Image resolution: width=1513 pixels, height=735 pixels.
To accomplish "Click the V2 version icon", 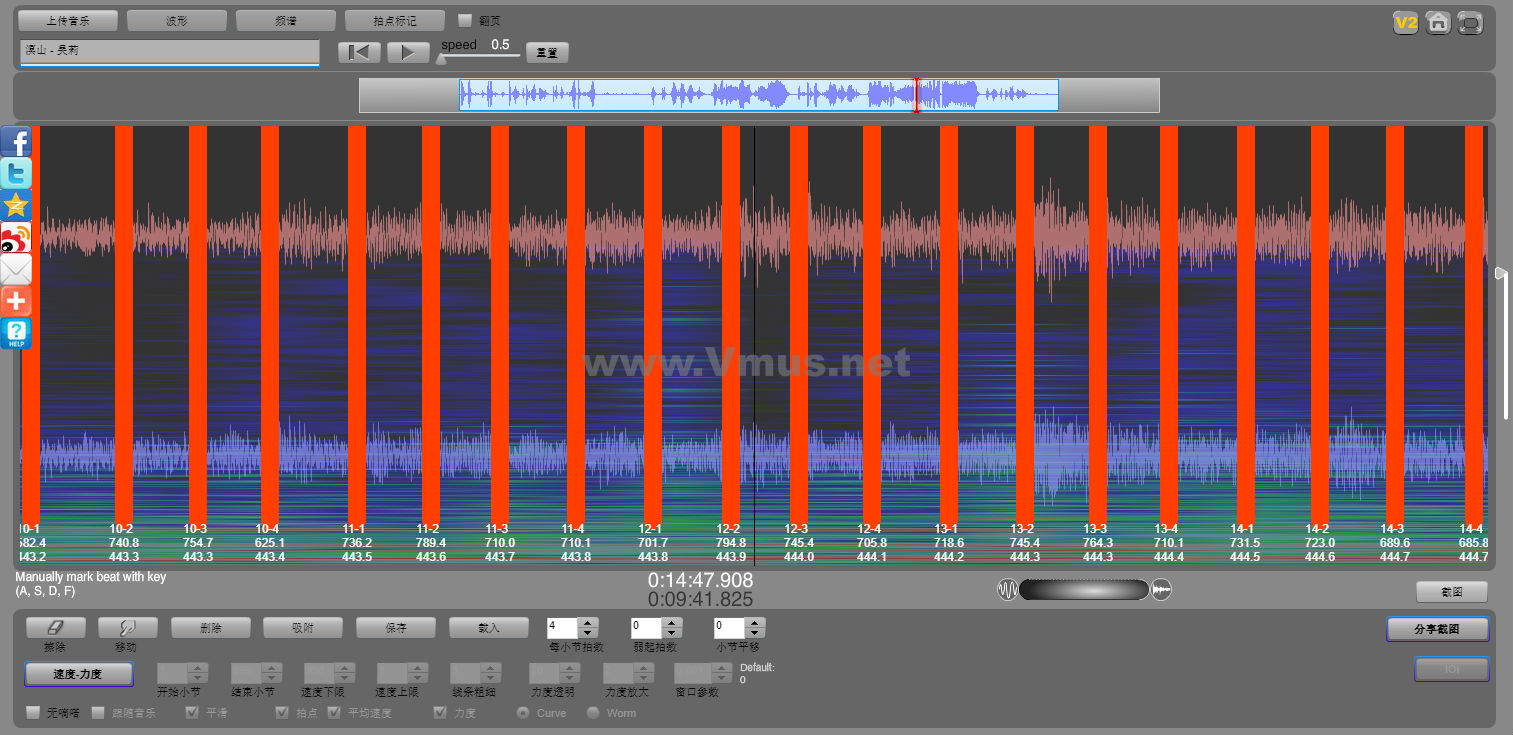I will (1406, 22).
